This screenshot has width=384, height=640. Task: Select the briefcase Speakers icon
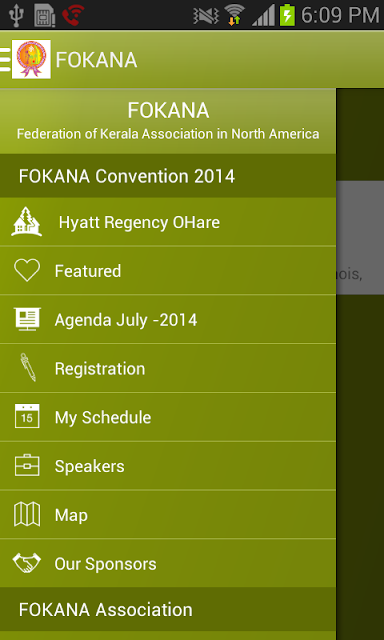click(x=27, y=465)
